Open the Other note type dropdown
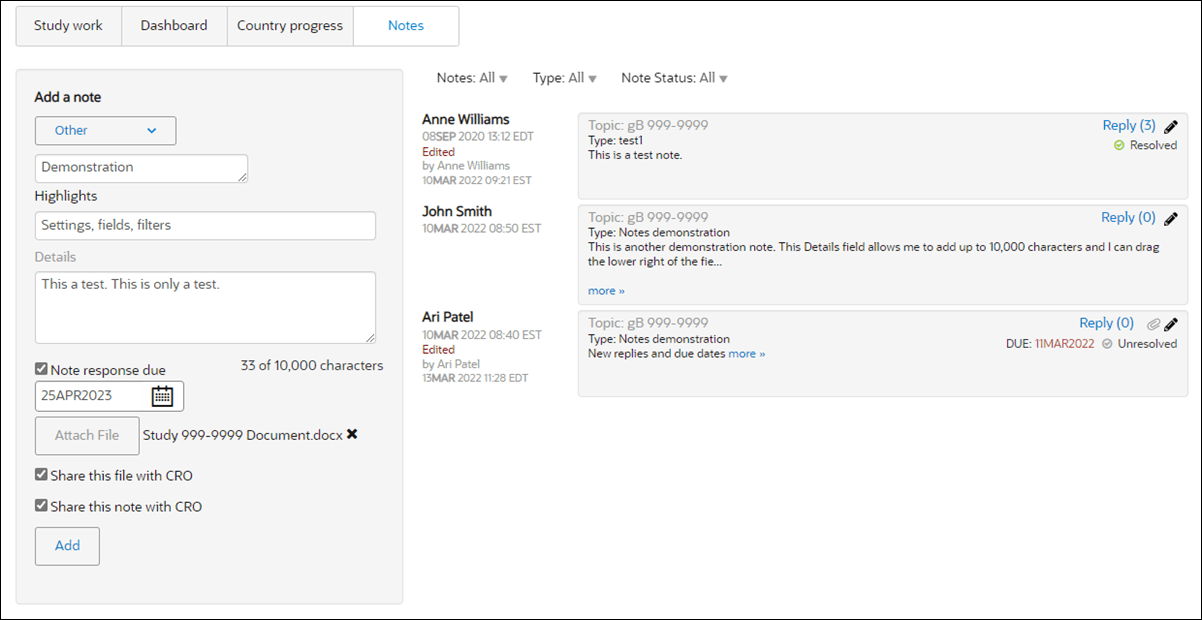Image resolution: width=1202 pixels, height=620 pixels. coord(105,130)
